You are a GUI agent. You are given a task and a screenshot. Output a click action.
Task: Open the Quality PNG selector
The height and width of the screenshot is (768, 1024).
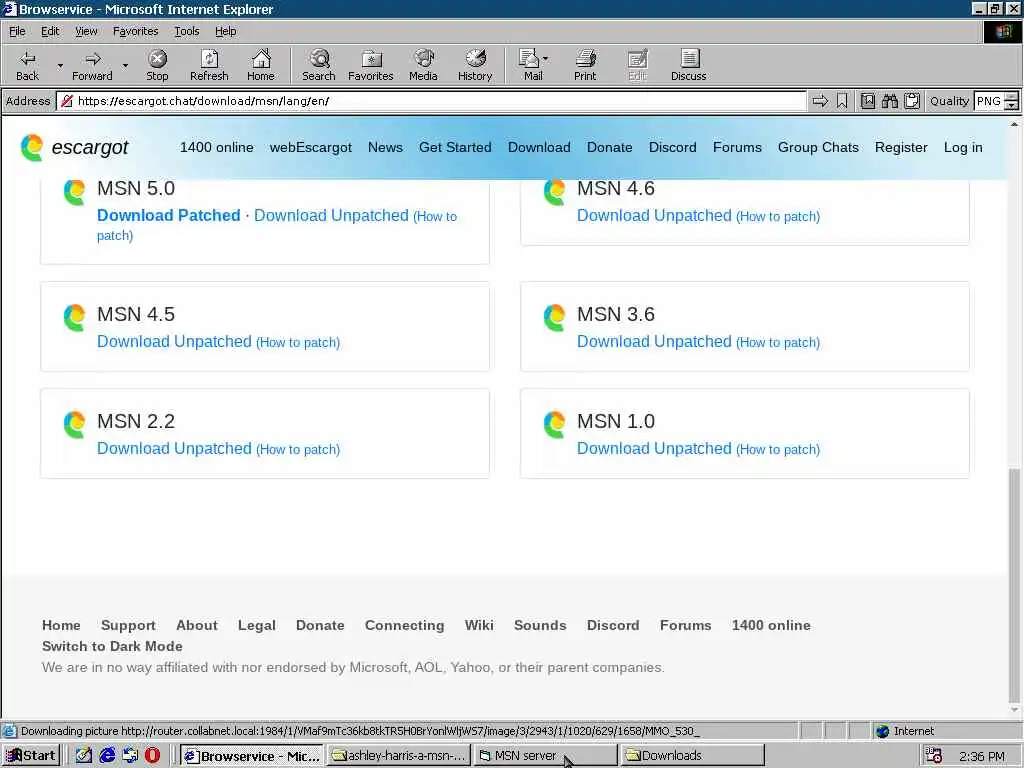point(996,101)
